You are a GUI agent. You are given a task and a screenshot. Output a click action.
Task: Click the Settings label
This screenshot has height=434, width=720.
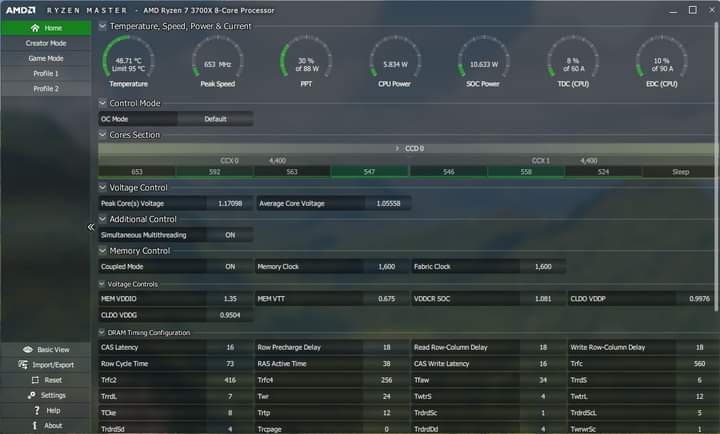(x=53, y=395)
